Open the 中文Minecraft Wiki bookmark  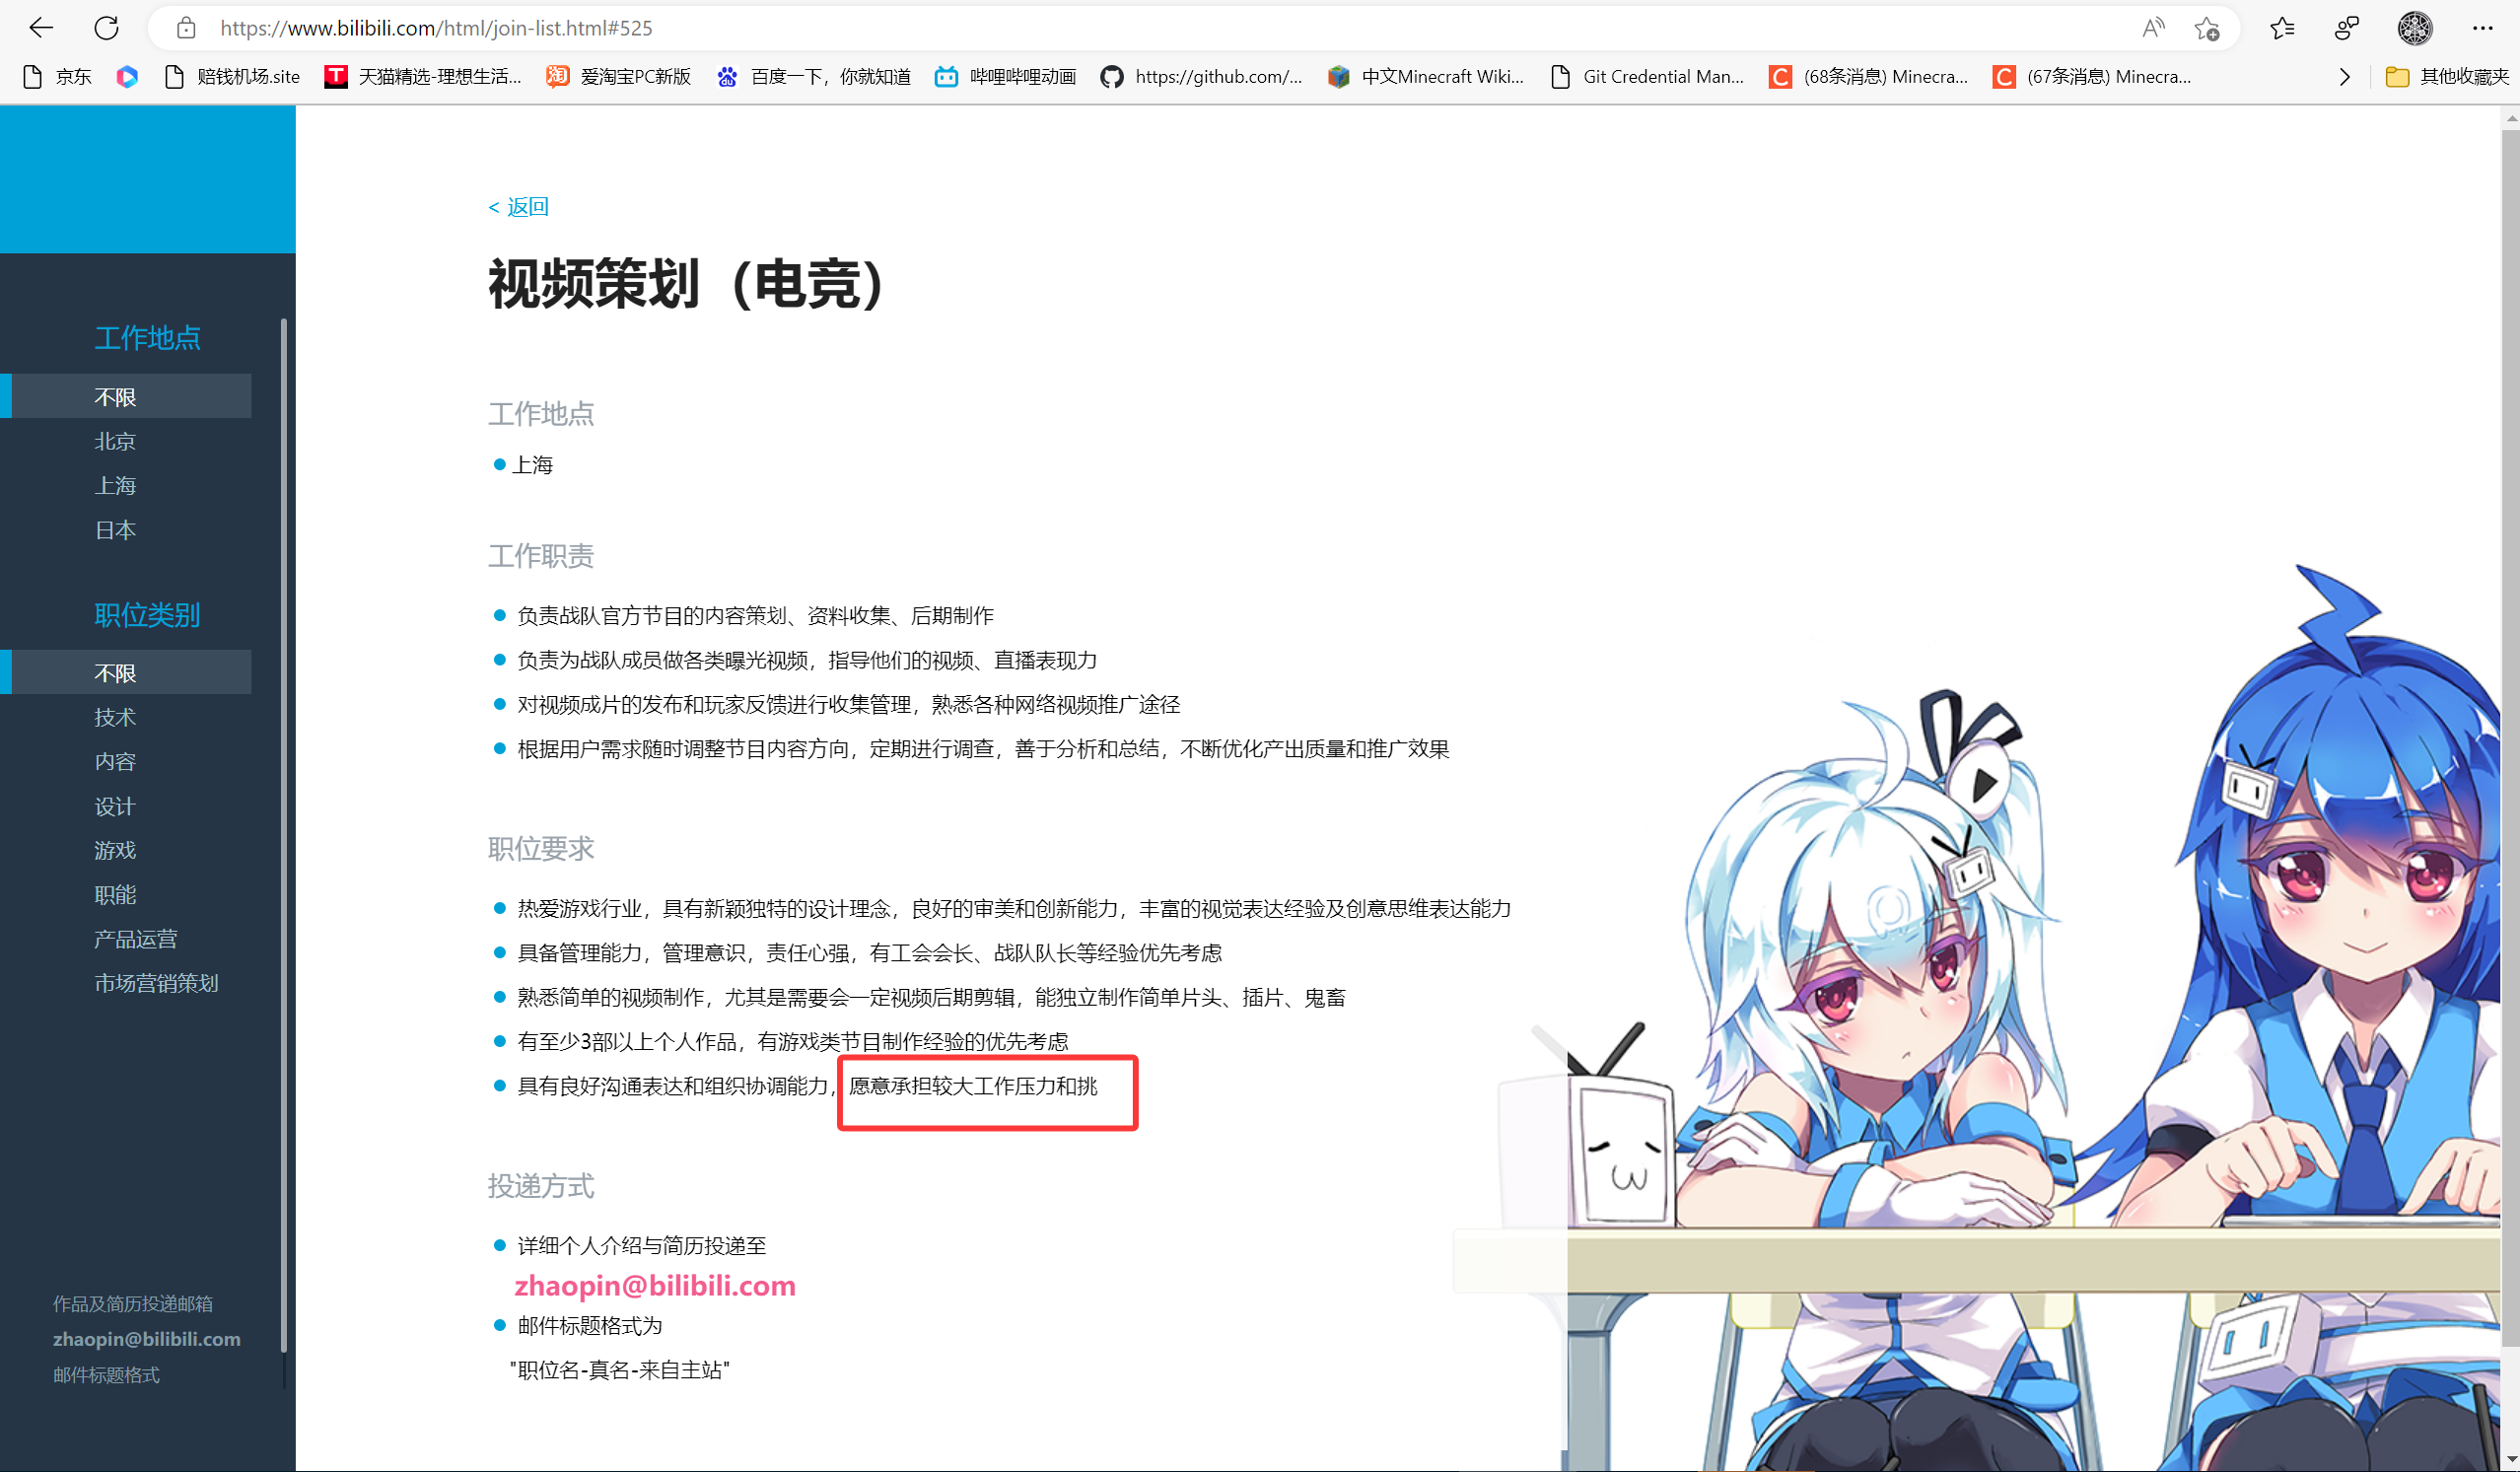click(x=1427, y=76)
